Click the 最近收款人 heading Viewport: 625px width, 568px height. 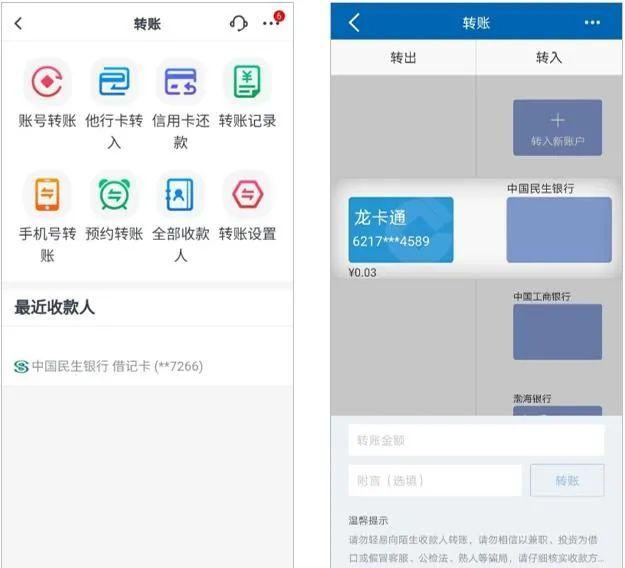pos(55,307)
